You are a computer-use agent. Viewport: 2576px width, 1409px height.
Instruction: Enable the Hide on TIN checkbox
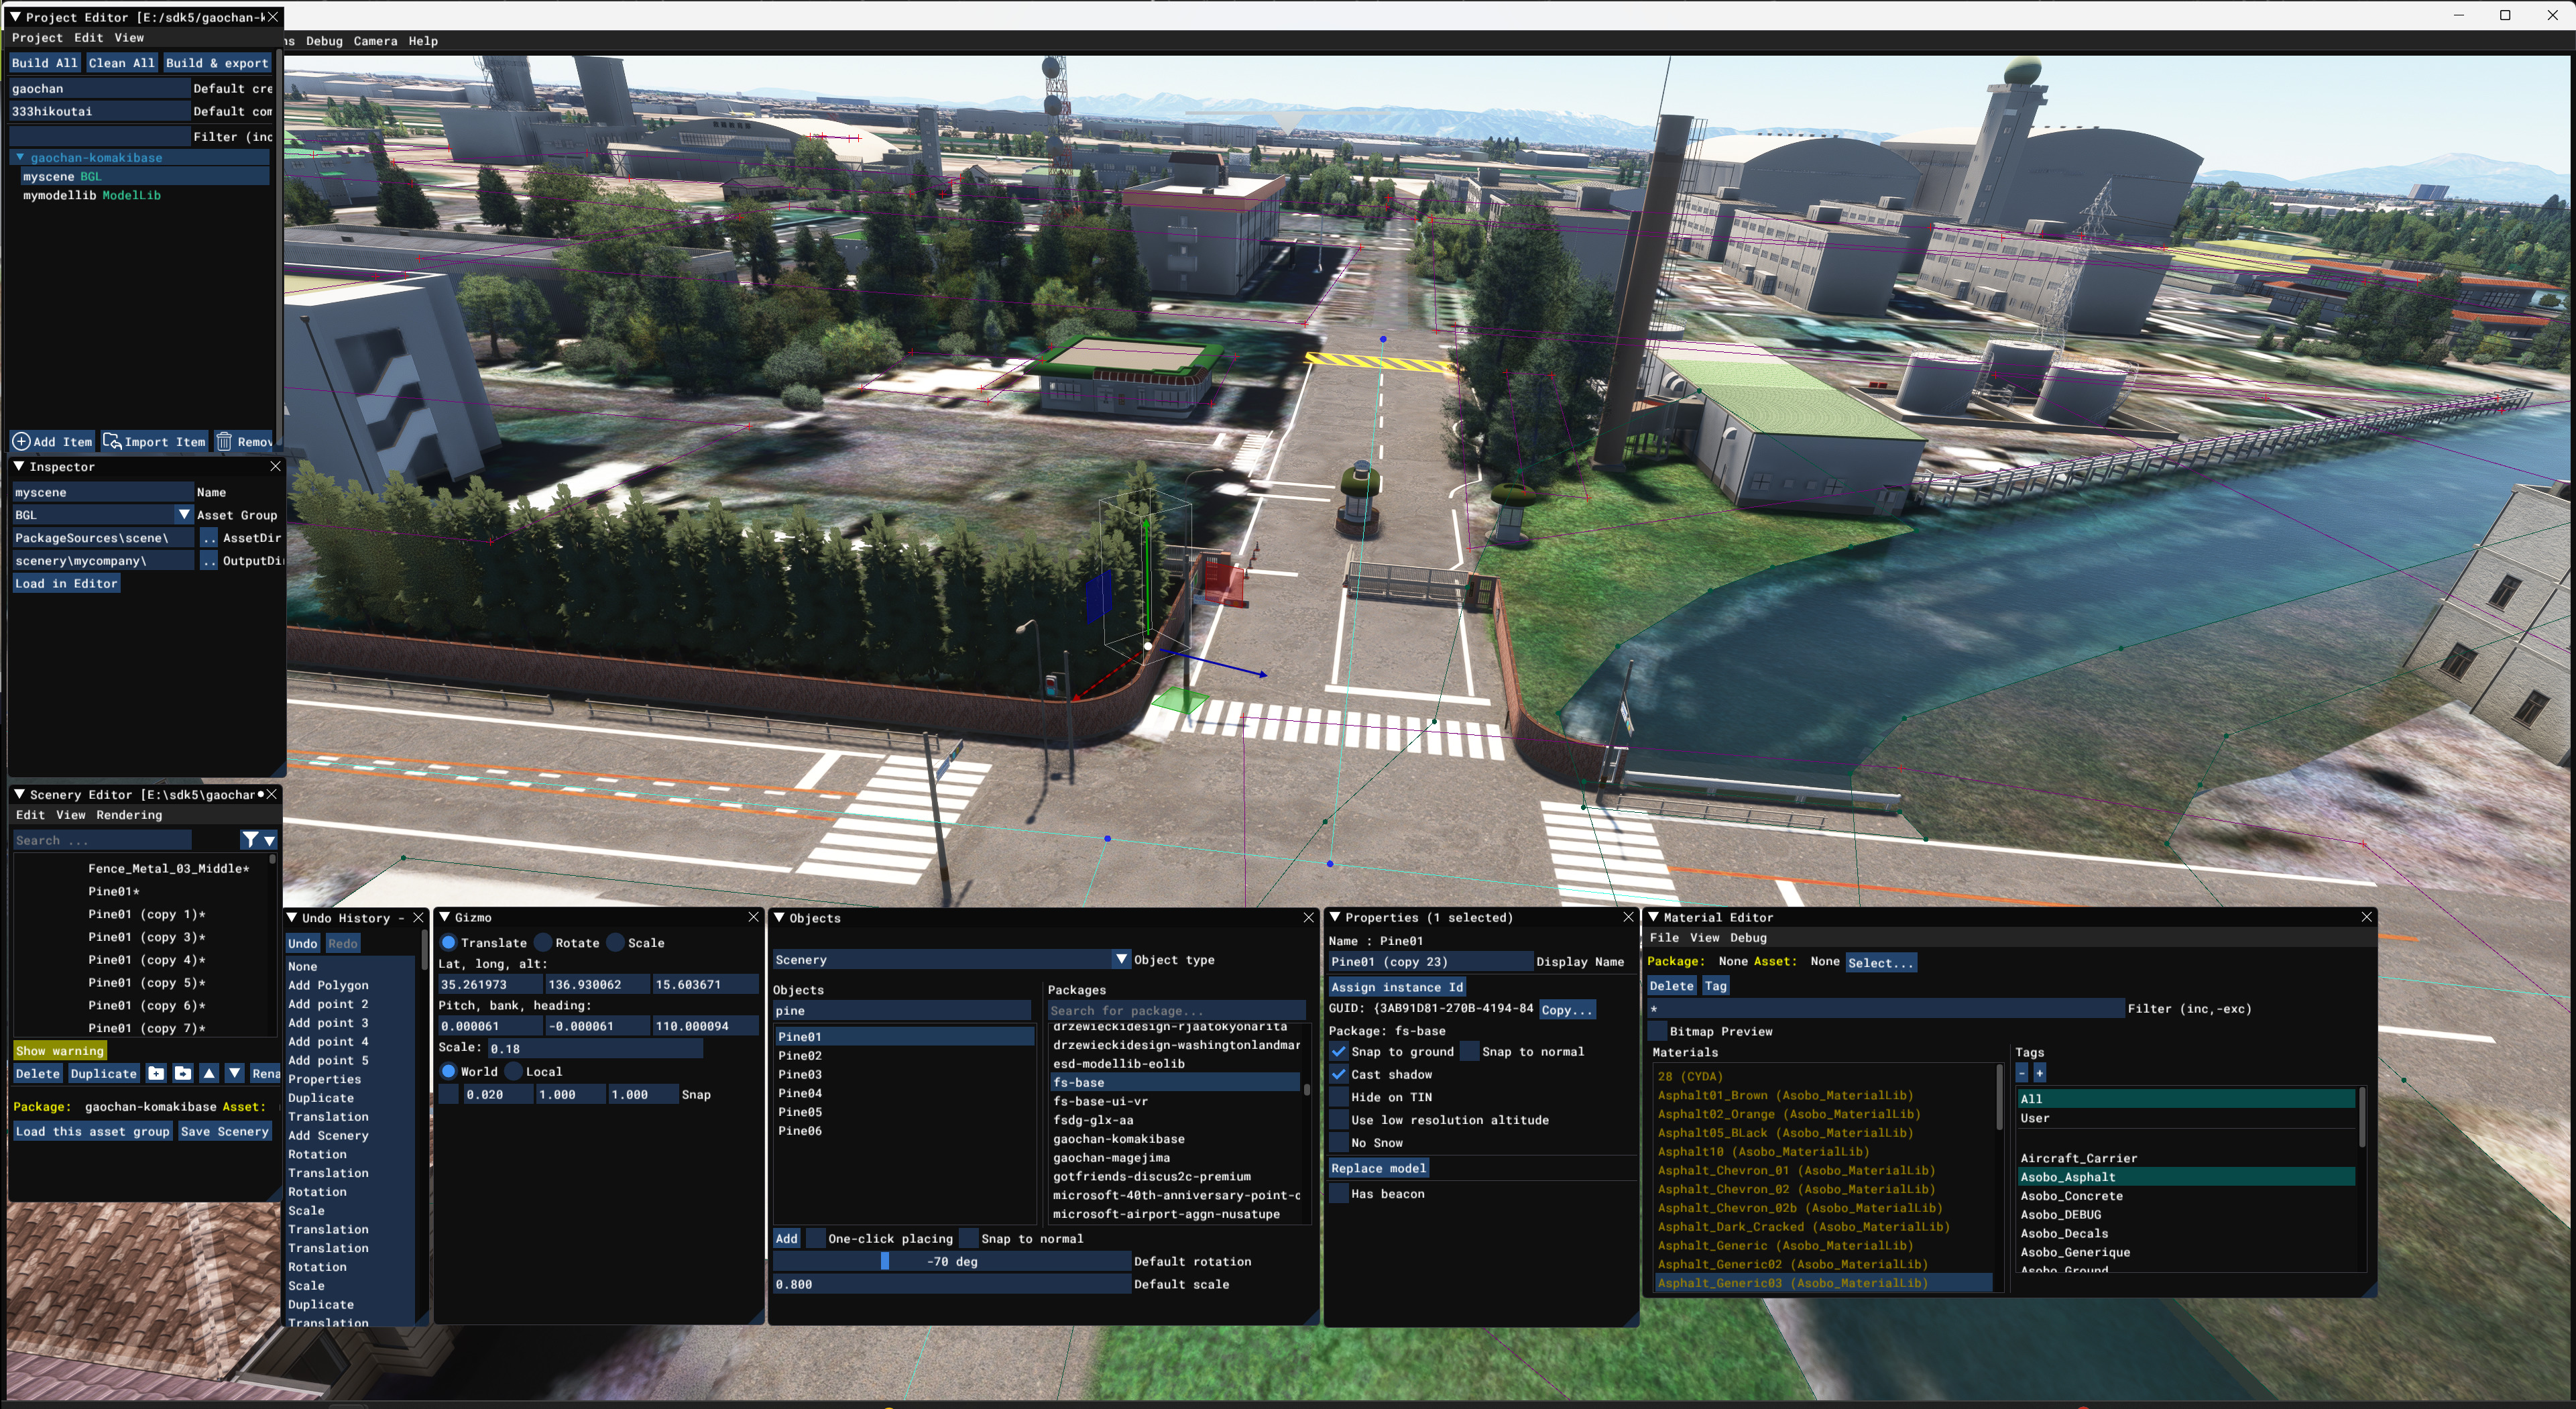[x=1339, y=1097]
